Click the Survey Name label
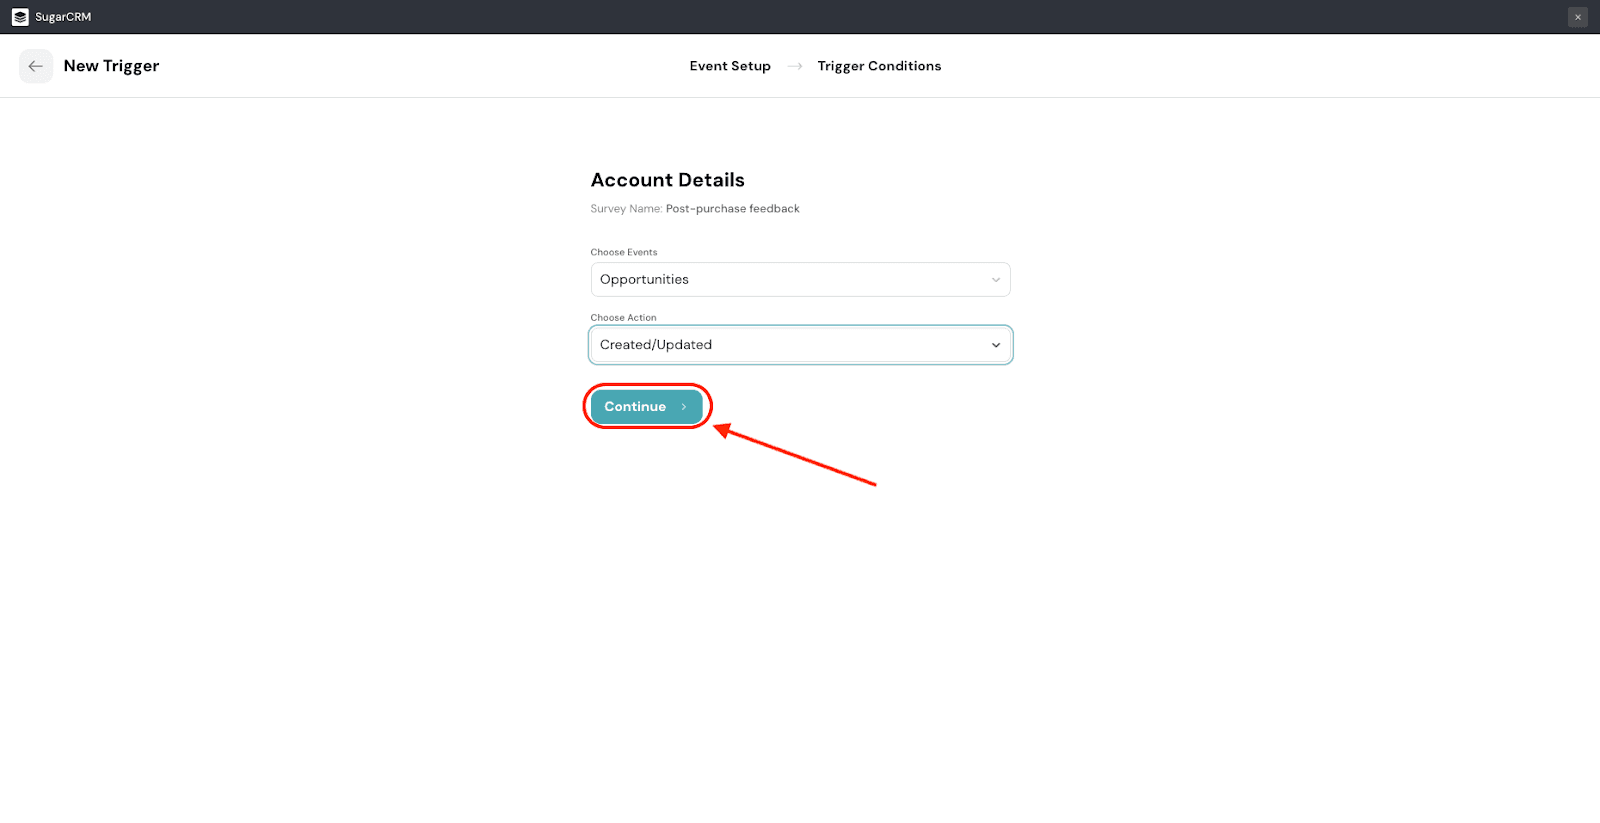This screenshot has width=1600, height=823. coord(626,209)
